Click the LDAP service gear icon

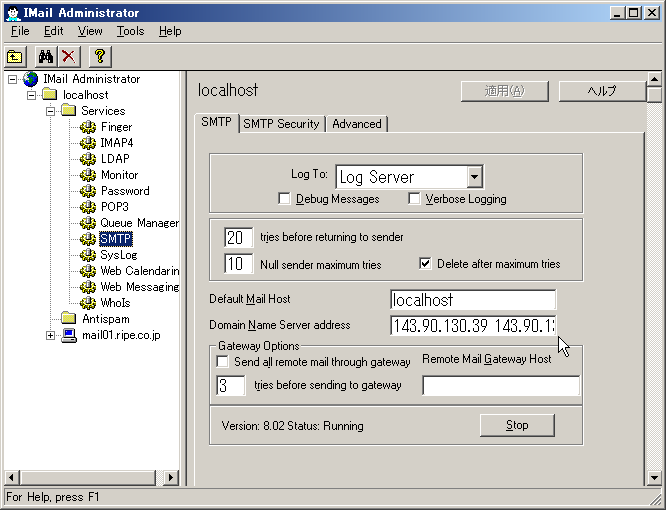pyautogui.click(x=88, y=158)
